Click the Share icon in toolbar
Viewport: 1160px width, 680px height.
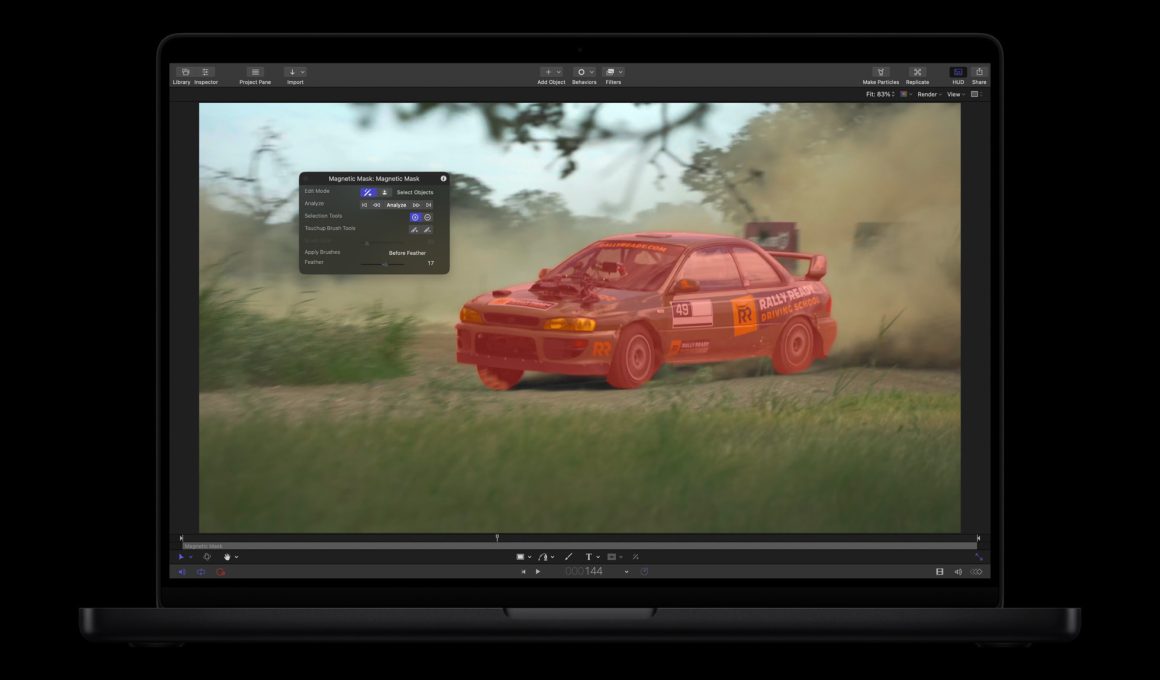pyautogui.click(x=979, y=73)
